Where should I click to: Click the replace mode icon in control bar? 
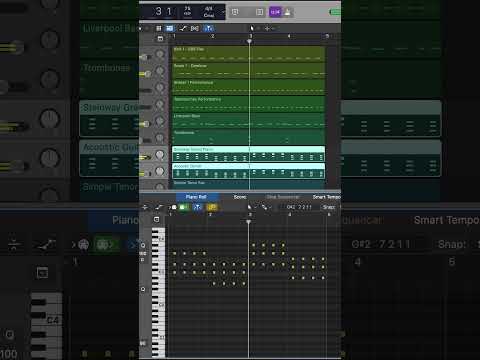coord(235,12)
